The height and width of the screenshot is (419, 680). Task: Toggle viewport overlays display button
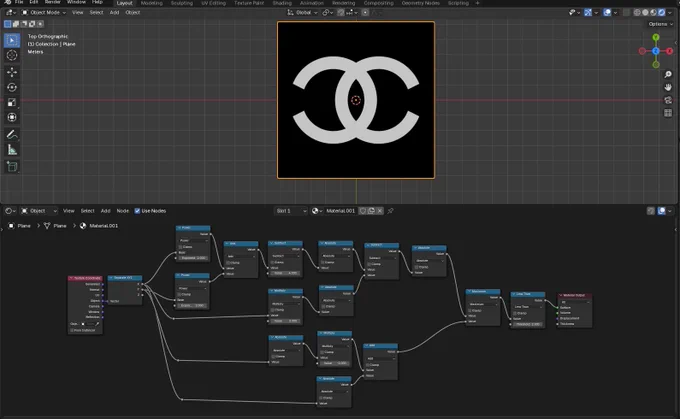point(607,13)
